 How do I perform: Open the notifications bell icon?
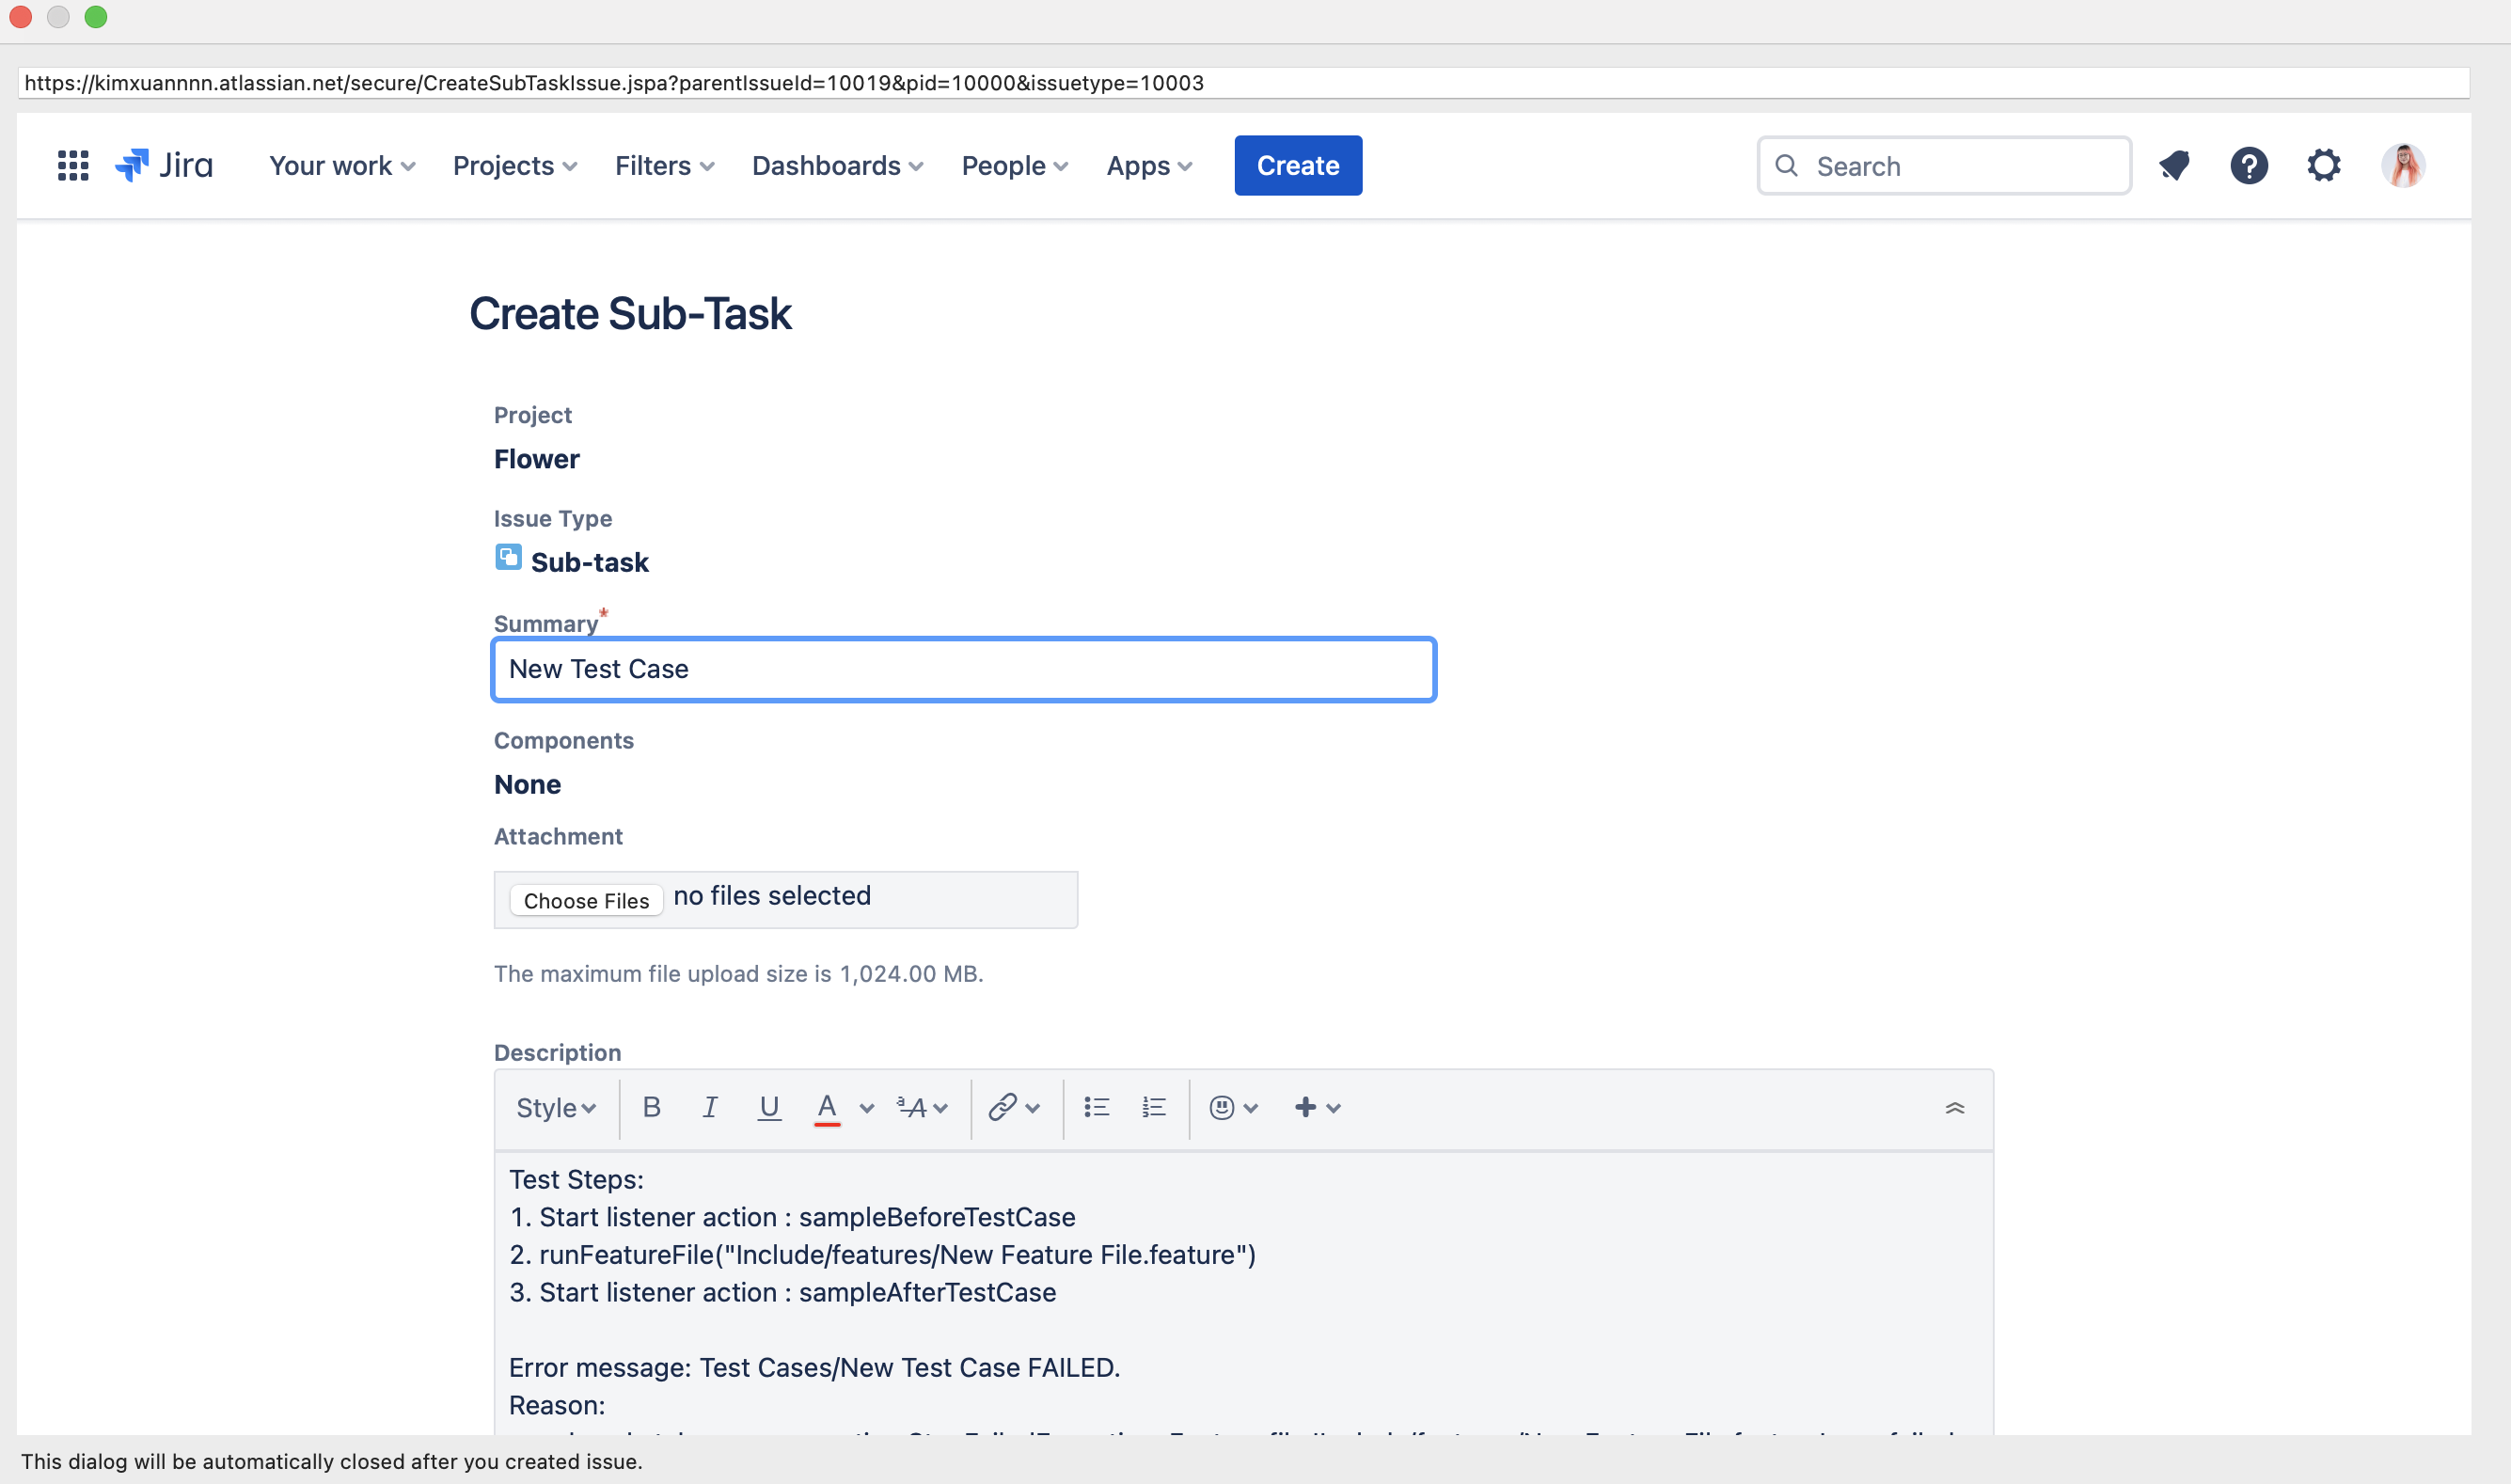2174,166
